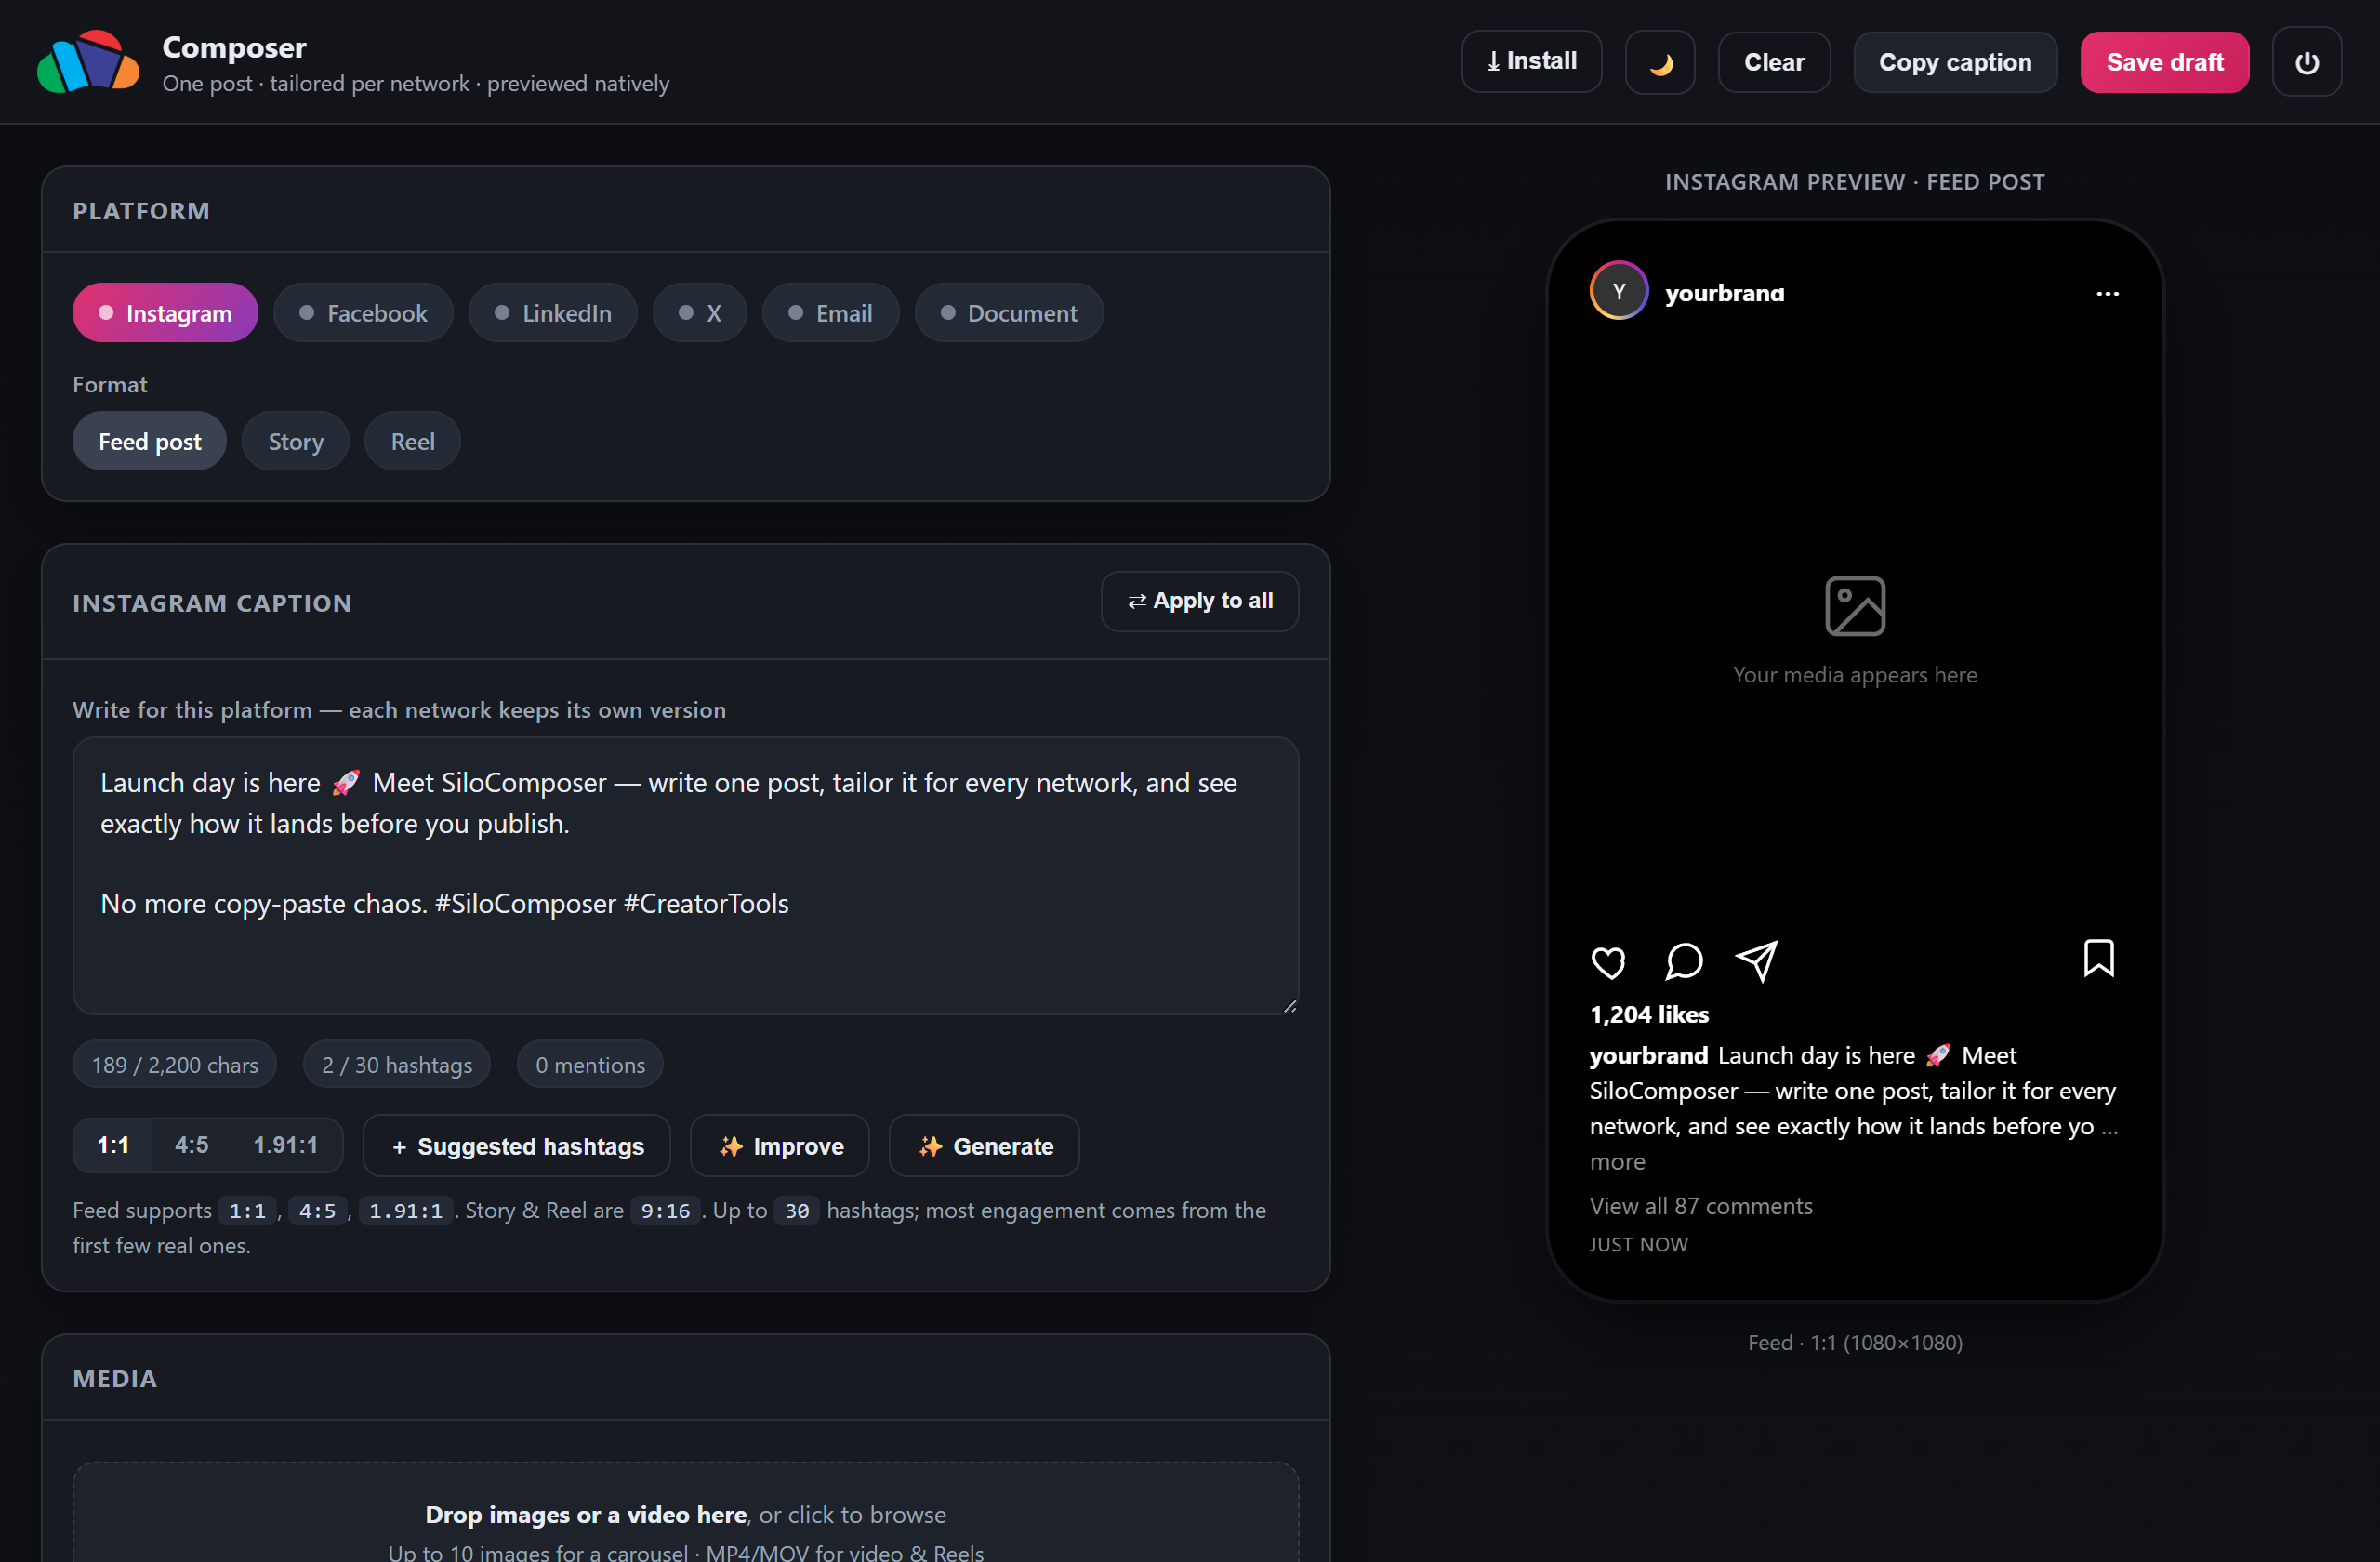The height and width of the screenshot is (1562, 2380).
Task: Click into the Instagram caption text area
Action: coord(686,876)
